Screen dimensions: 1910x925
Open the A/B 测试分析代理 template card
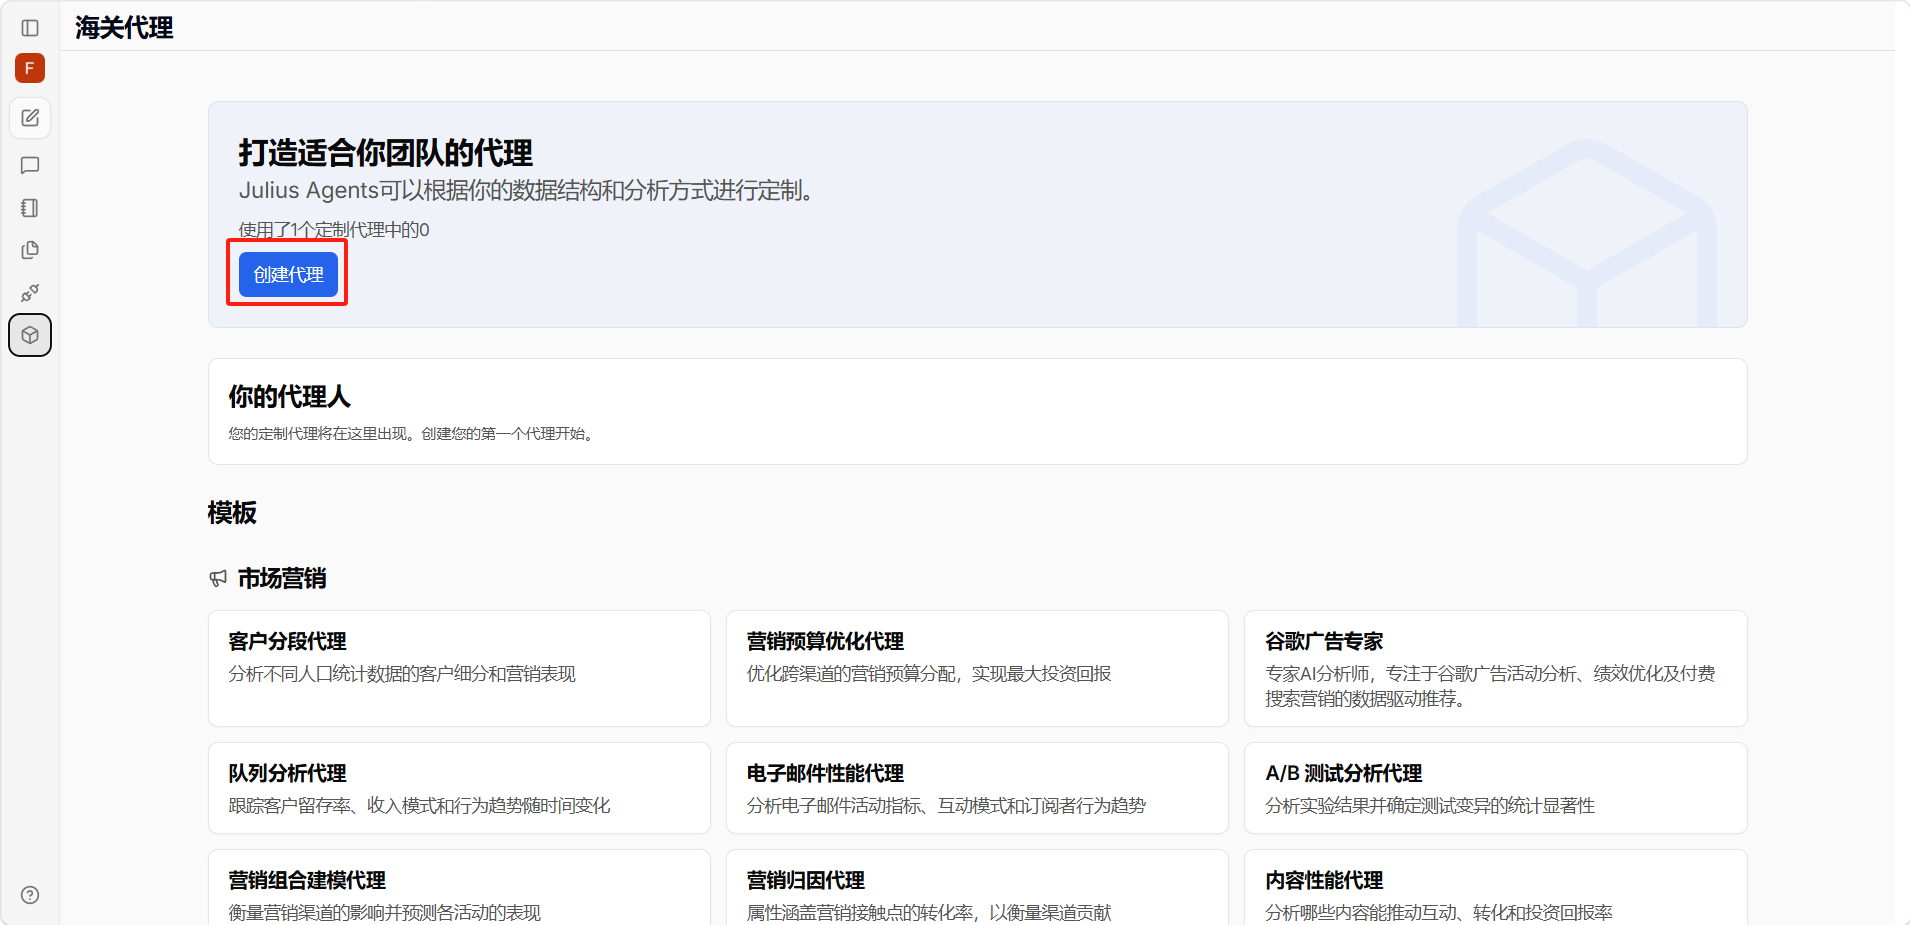[1496, 788]
